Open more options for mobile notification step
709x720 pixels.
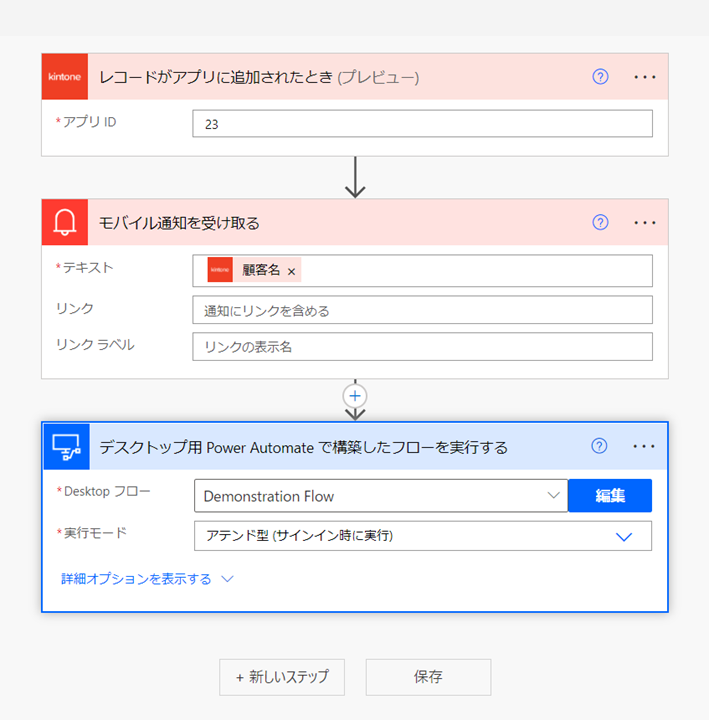point(645,223)
